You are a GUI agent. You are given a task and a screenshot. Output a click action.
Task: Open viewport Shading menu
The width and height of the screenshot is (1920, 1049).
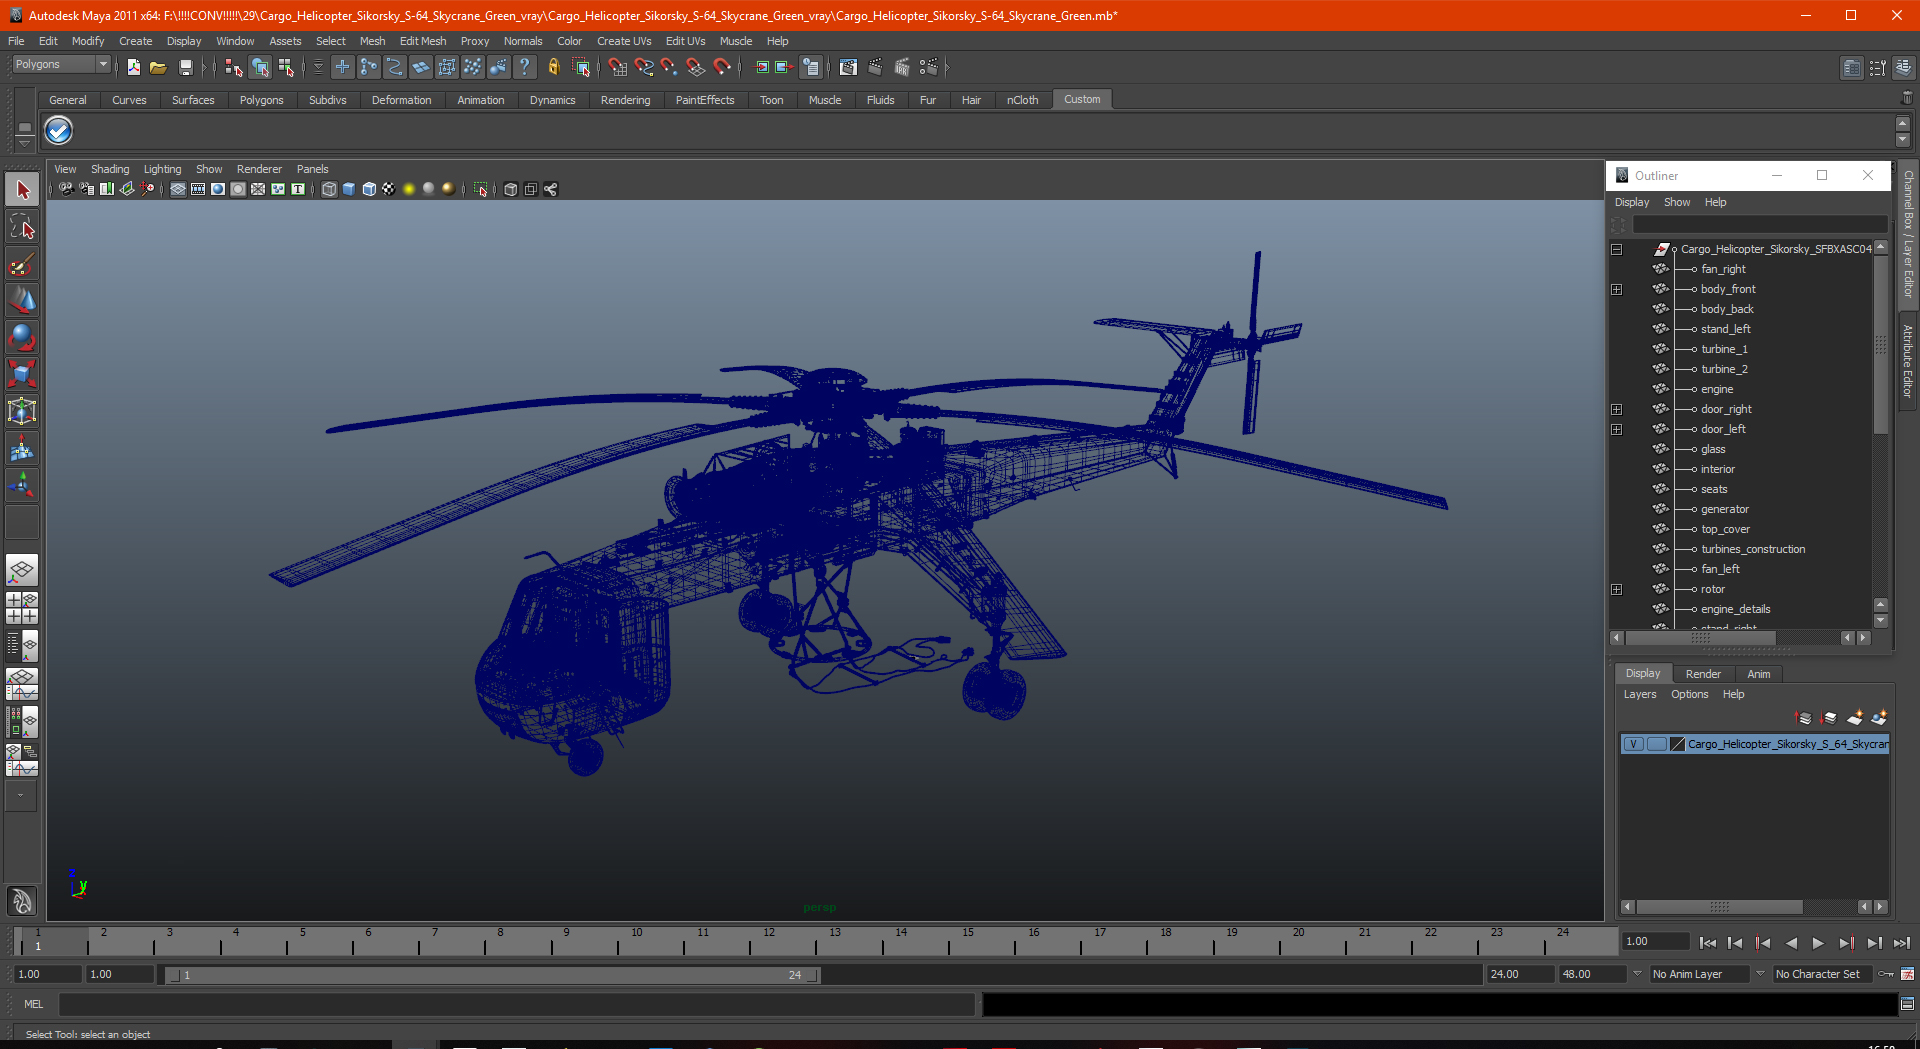coord(110,169)
